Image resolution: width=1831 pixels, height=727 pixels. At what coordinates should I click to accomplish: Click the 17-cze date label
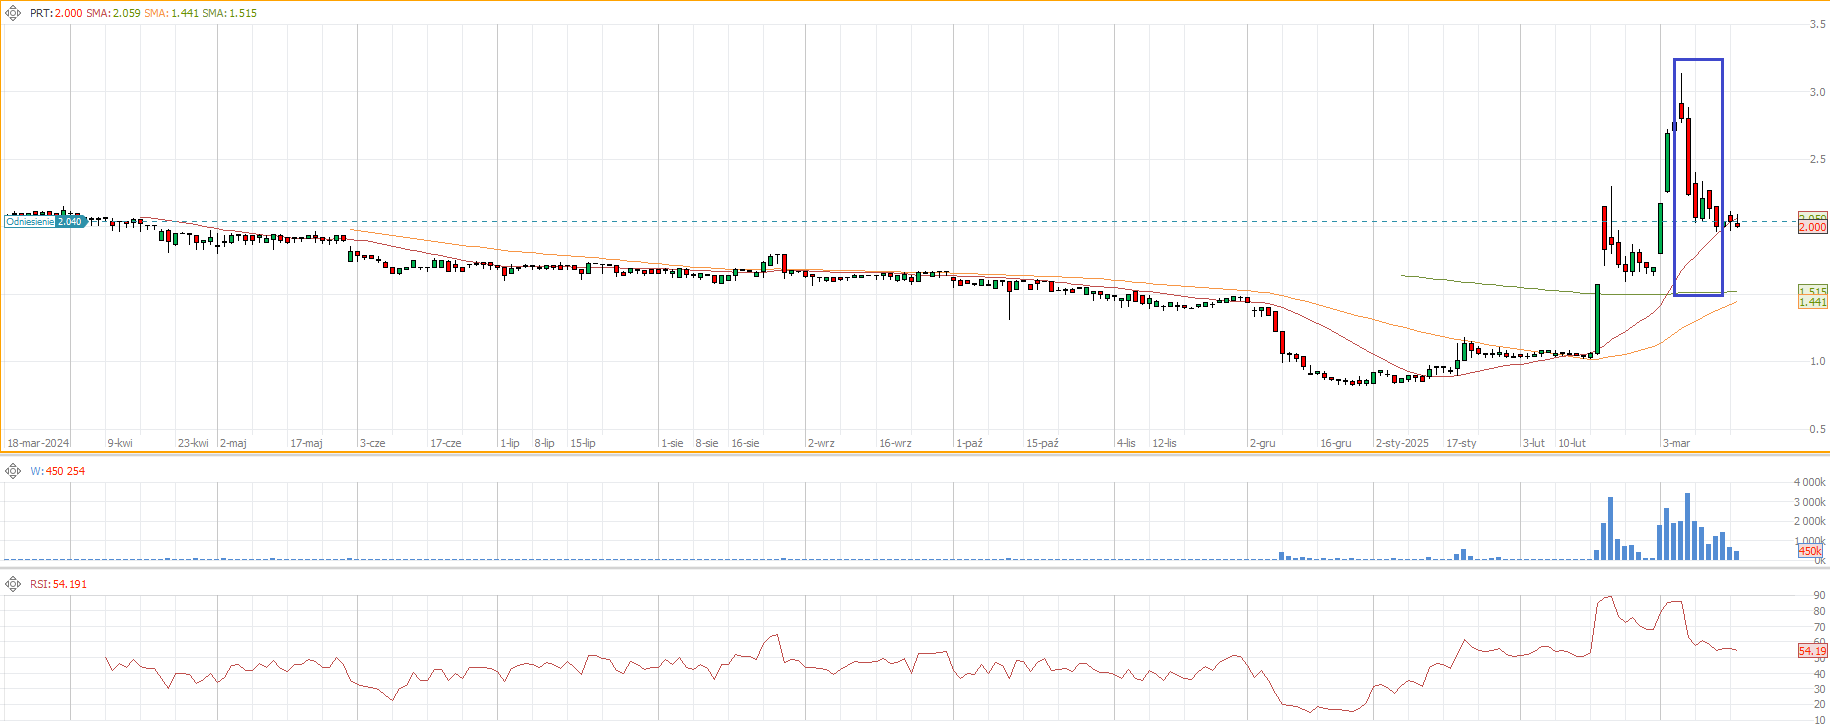[x=446, y=443]
